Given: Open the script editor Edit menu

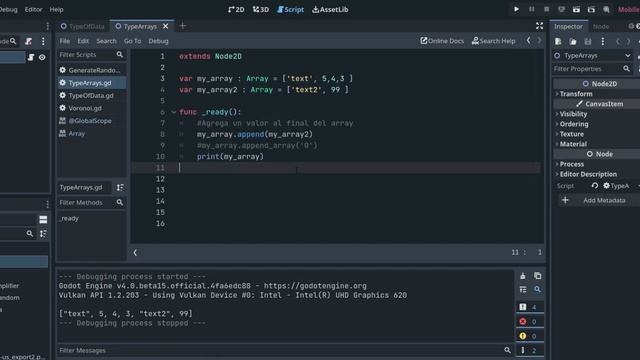Looking at the screenshot, I should point(83,41).
